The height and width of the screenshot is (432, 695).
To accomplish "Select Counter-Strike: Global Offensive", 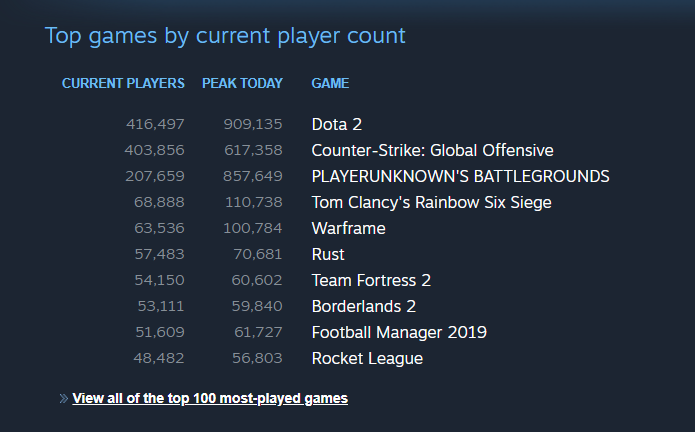I will click(x=433, y=151).
